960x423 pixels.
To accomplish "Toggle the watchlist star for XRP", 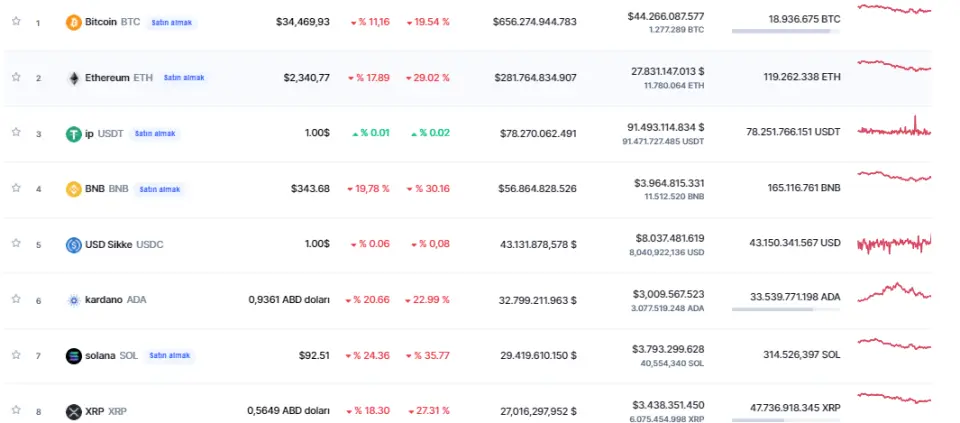I will point(16,411).
